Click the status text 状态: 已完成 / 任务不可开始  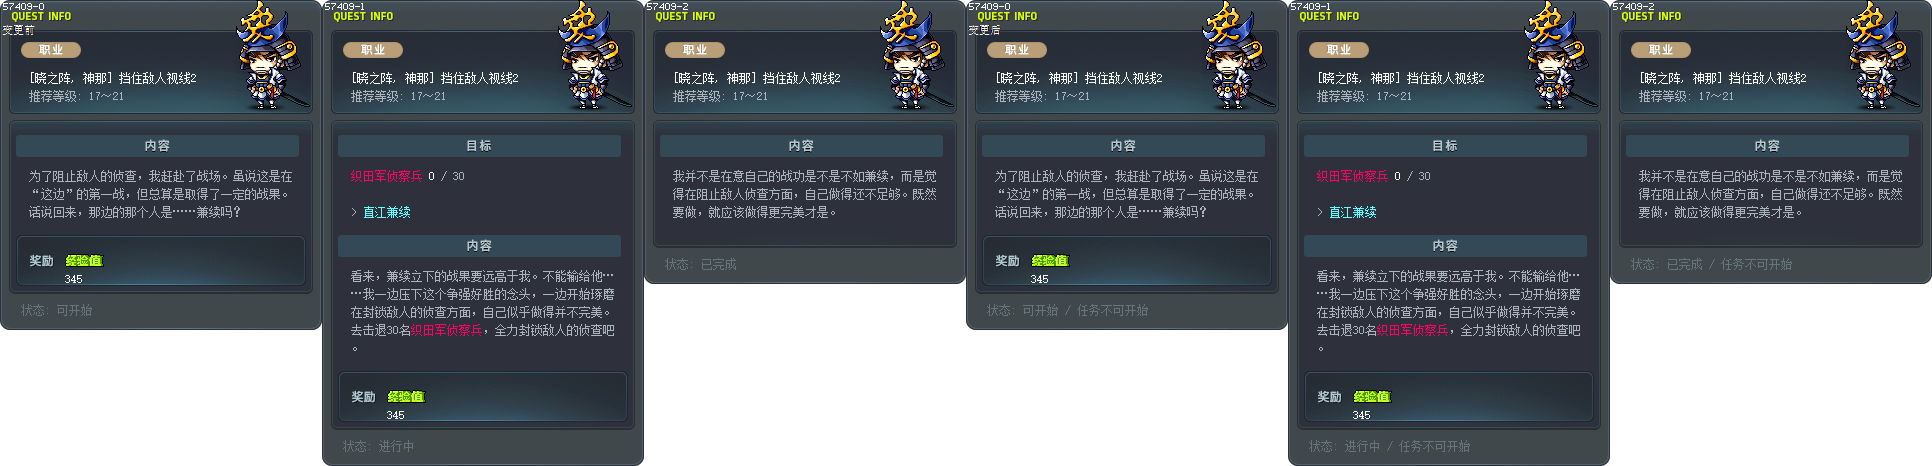point(1711,264)
